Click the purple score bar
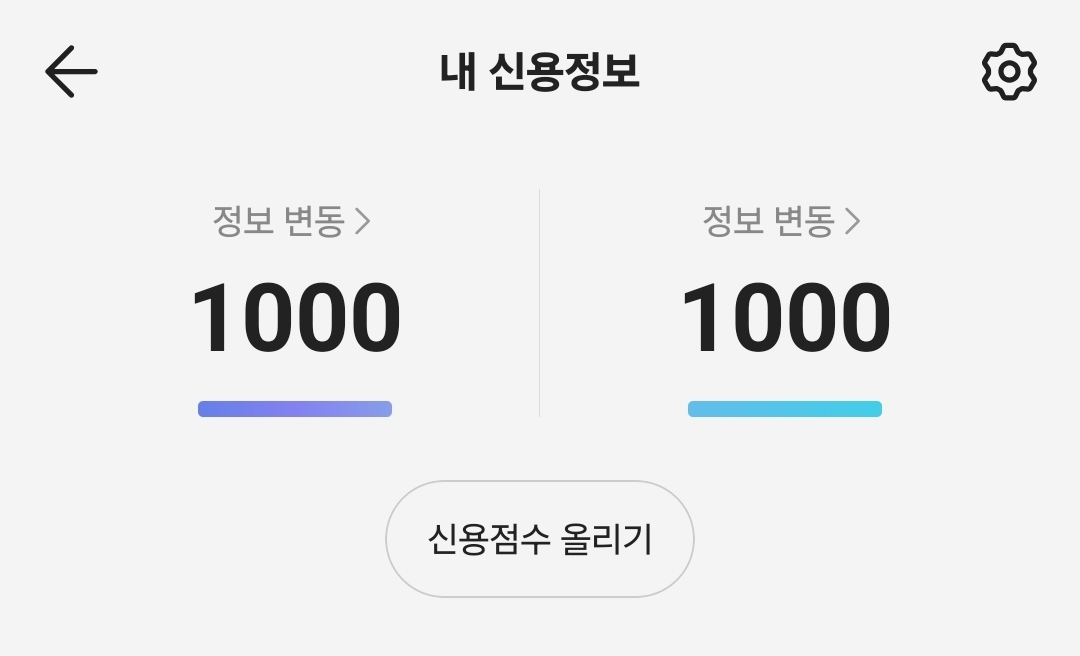1080x656 pixels. (295, 409)
